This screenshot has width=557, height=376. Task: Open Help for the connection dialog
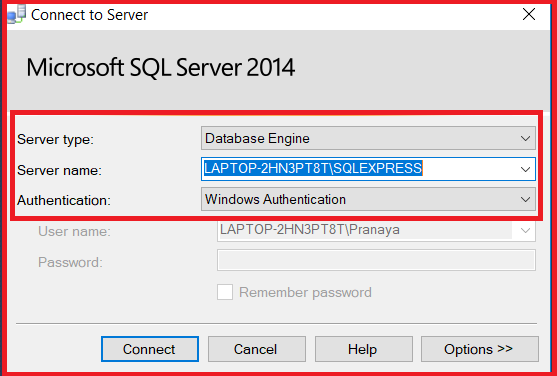point(363,349)
